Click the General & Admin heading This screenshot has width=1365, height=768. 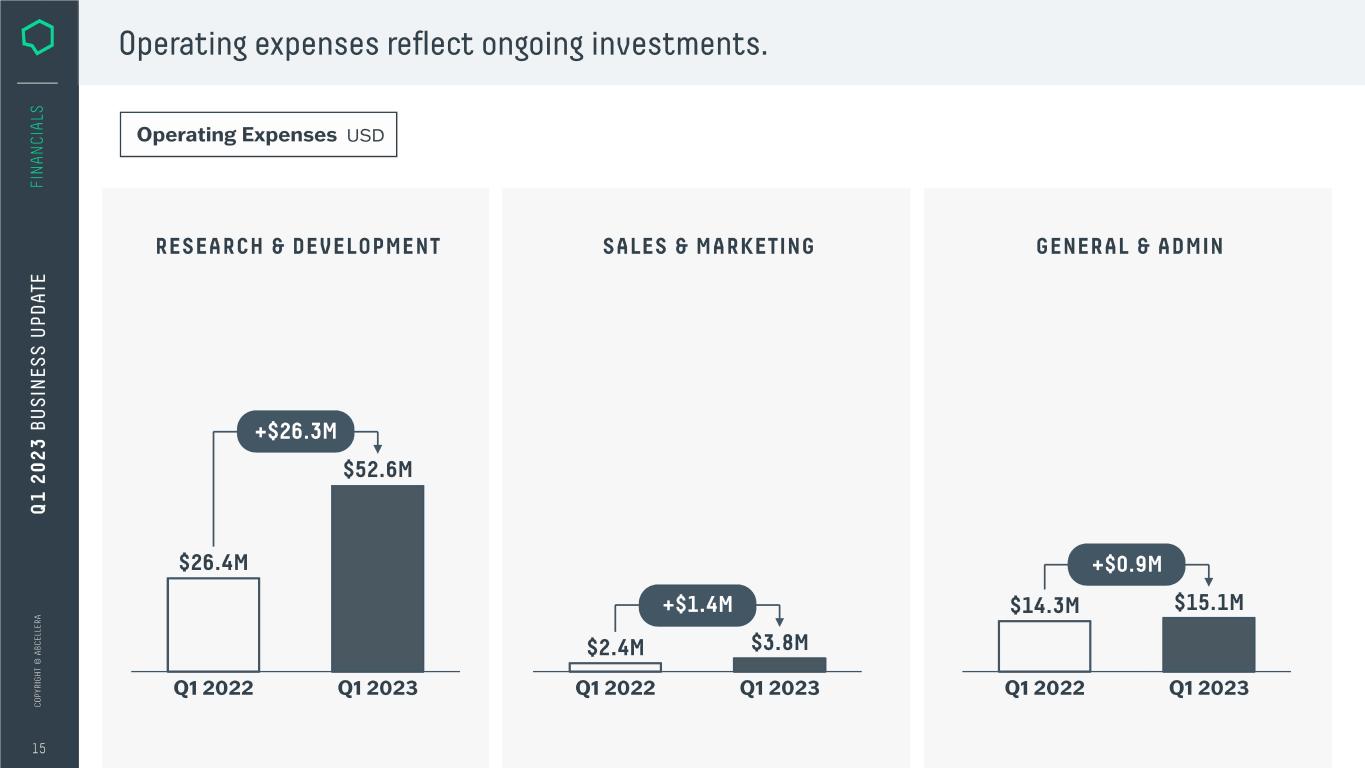[x=1129, y=246]
